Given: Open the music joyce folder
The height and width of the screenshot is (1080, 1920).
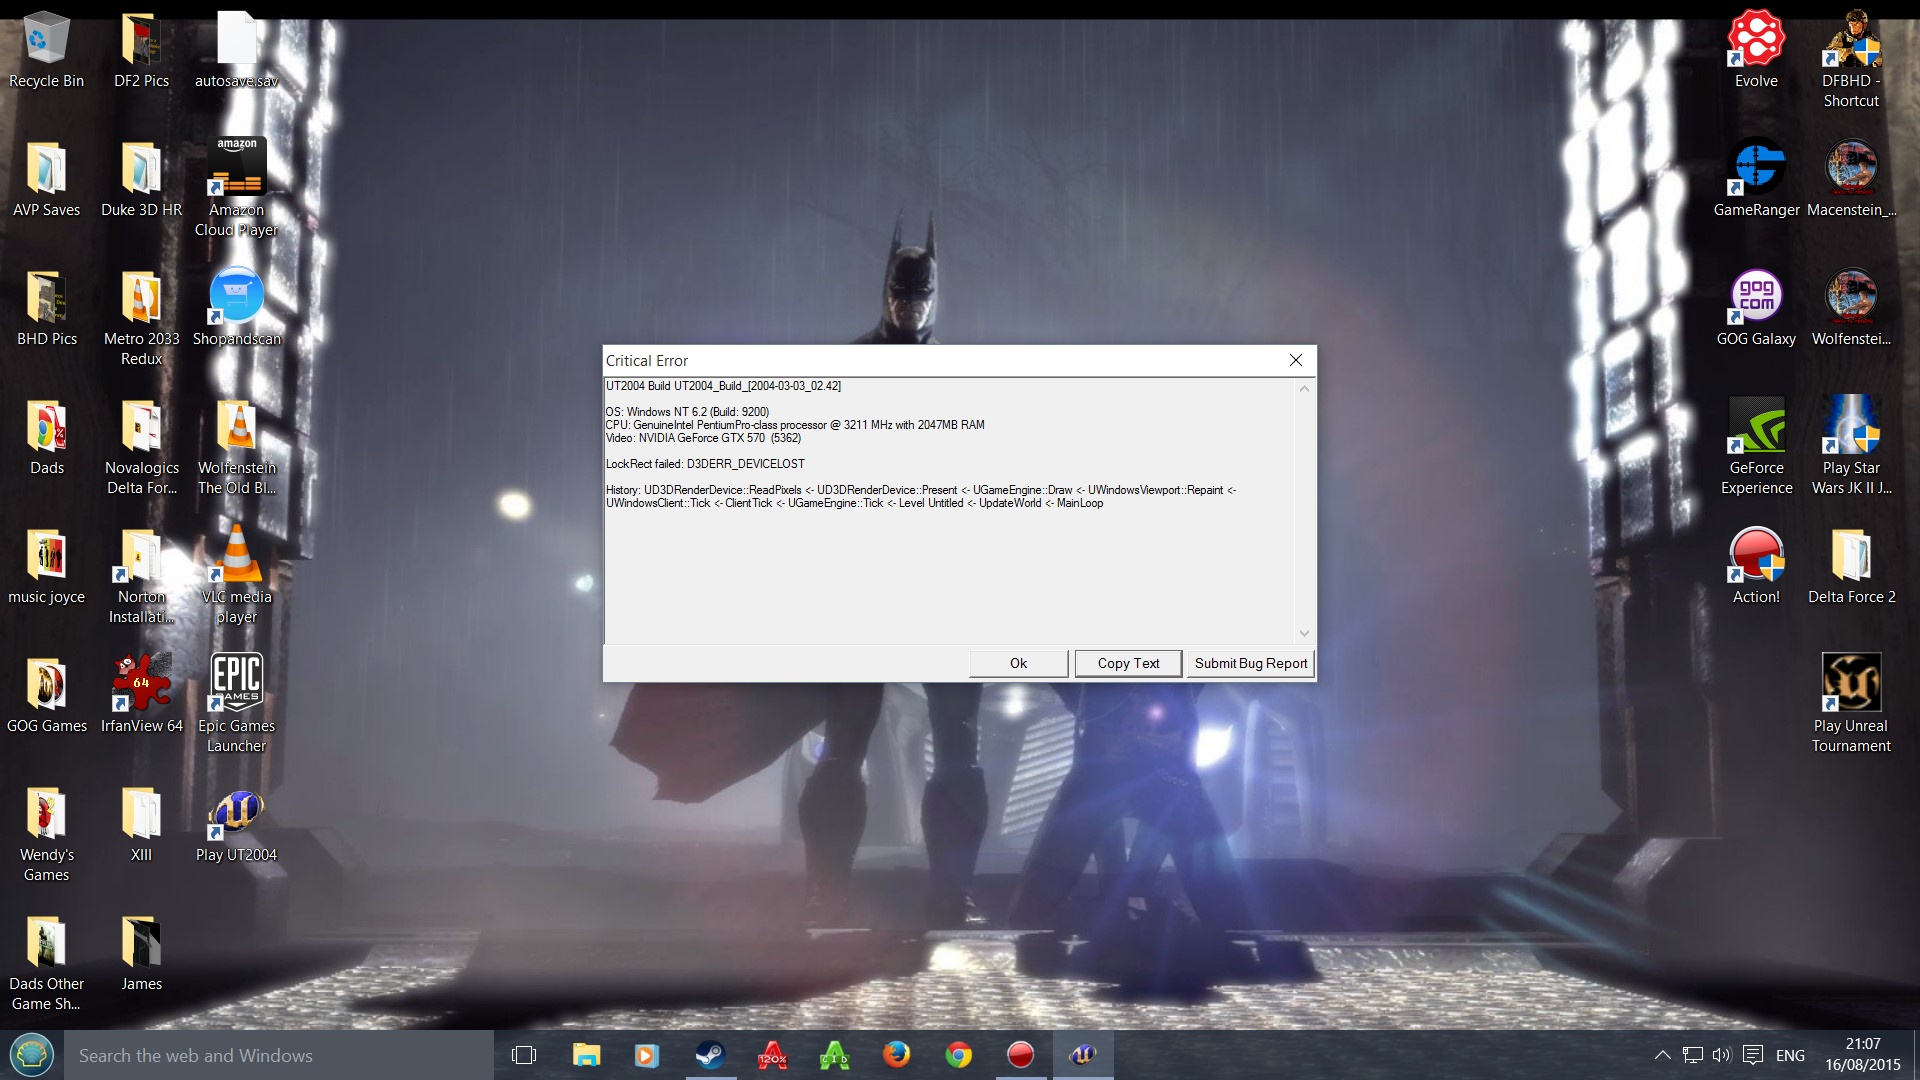Looking at the screenshot, I should tap(46, 566).
